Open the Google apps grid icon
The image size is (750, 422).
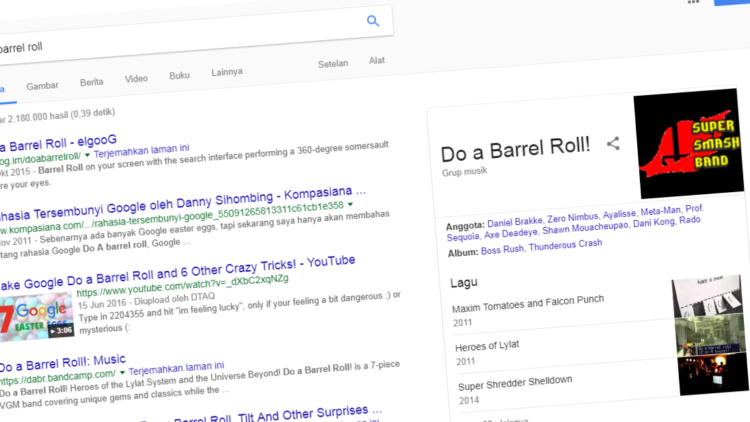[693, 2]
